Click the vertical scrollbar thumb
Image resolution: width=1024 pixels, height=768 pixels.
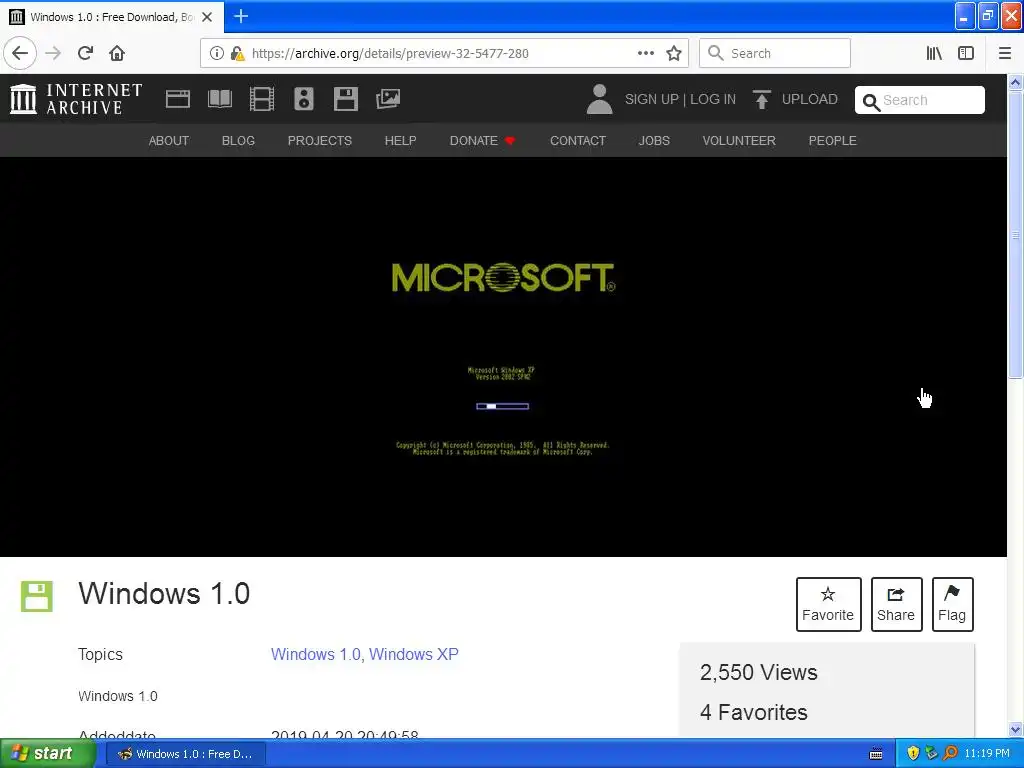pos(1015,234)
